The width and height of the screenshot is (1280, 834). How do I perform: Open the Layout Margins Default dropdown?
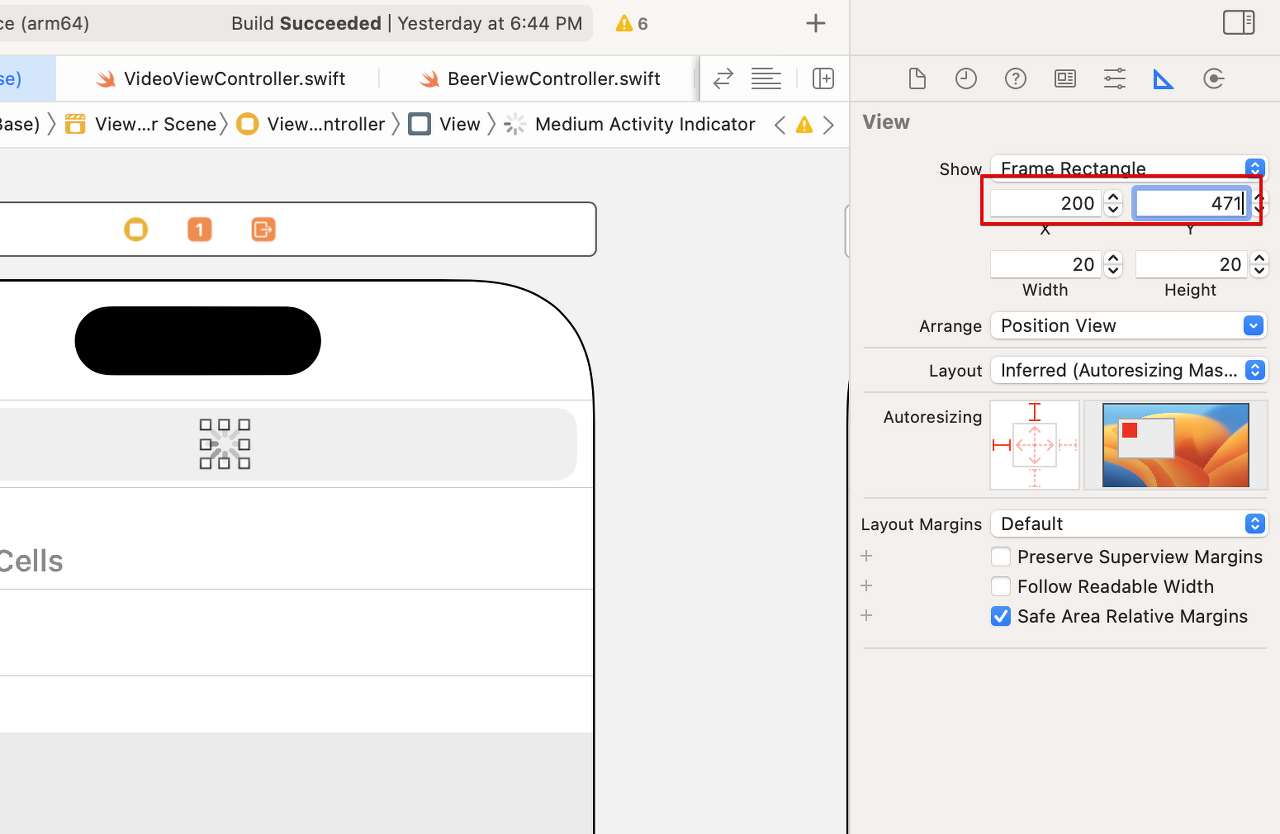(x=1129, y=524)
